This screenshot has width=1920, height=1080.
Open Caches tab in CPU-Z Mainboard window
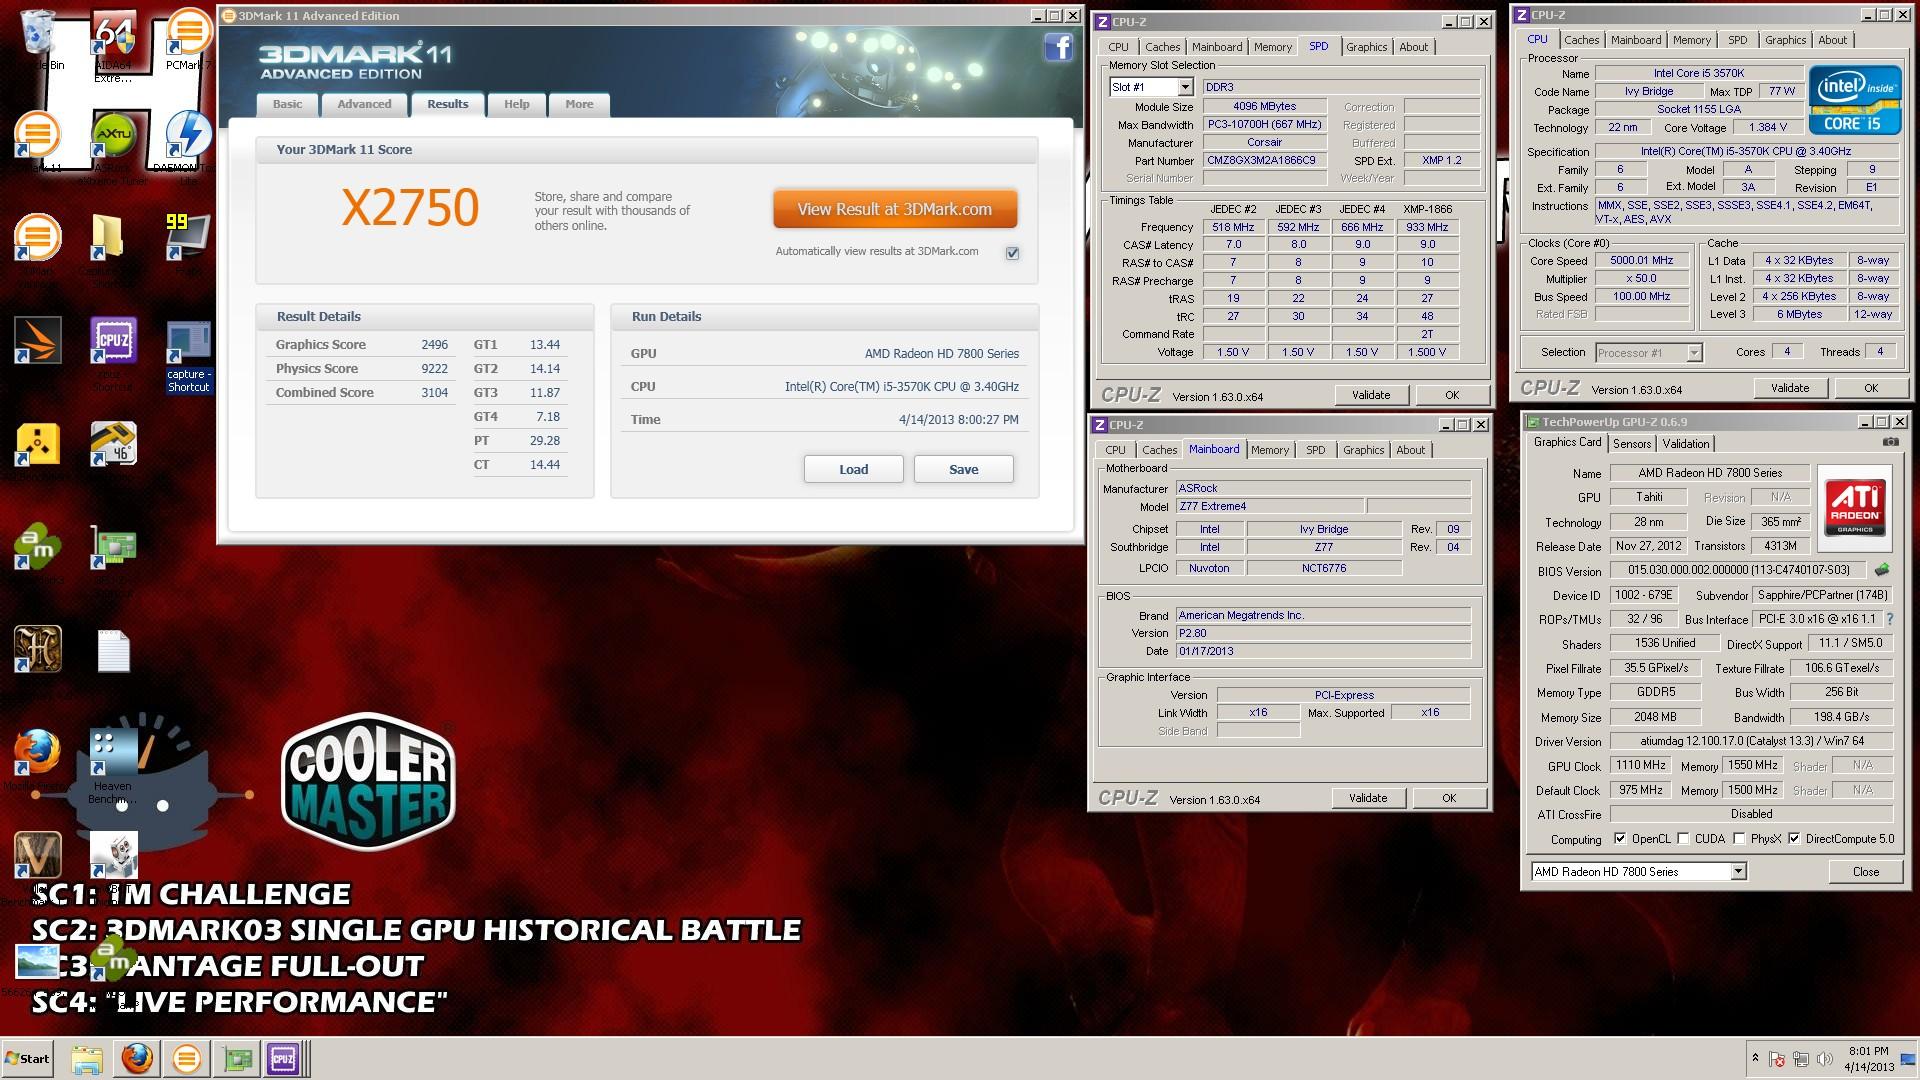pos(1159,450)
